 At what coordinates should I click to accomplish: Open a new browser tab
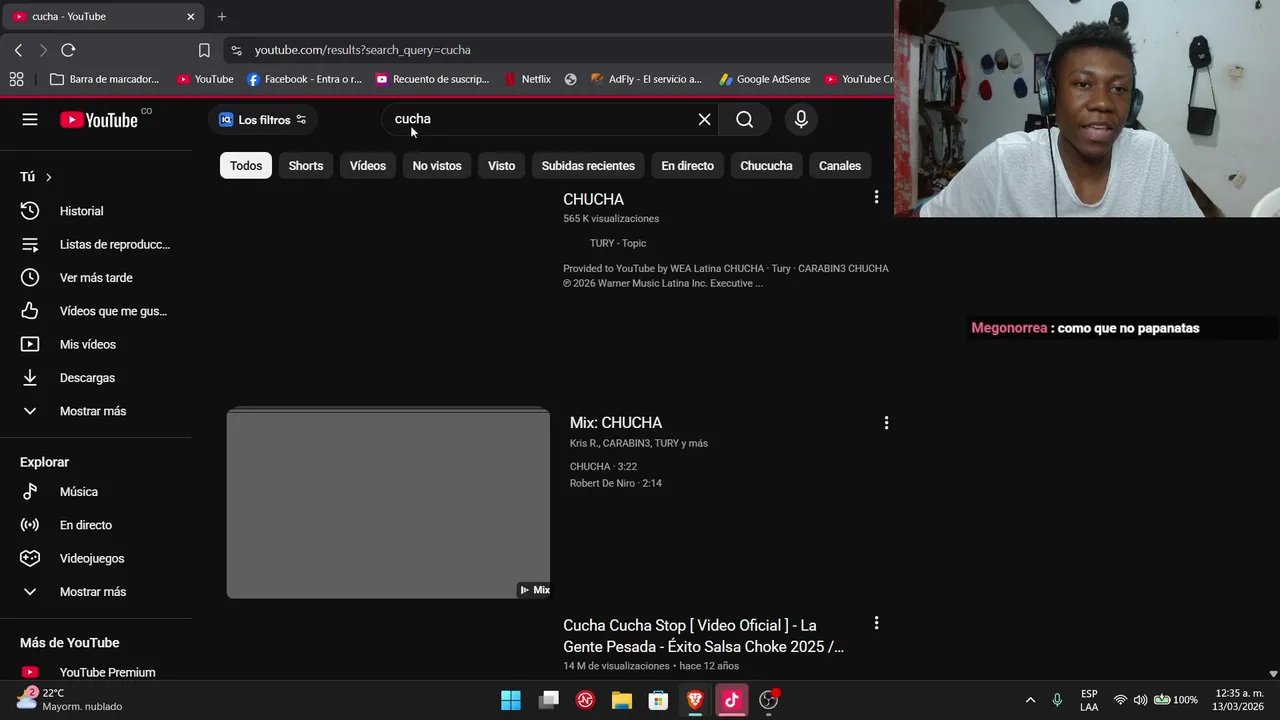(222, 16)
